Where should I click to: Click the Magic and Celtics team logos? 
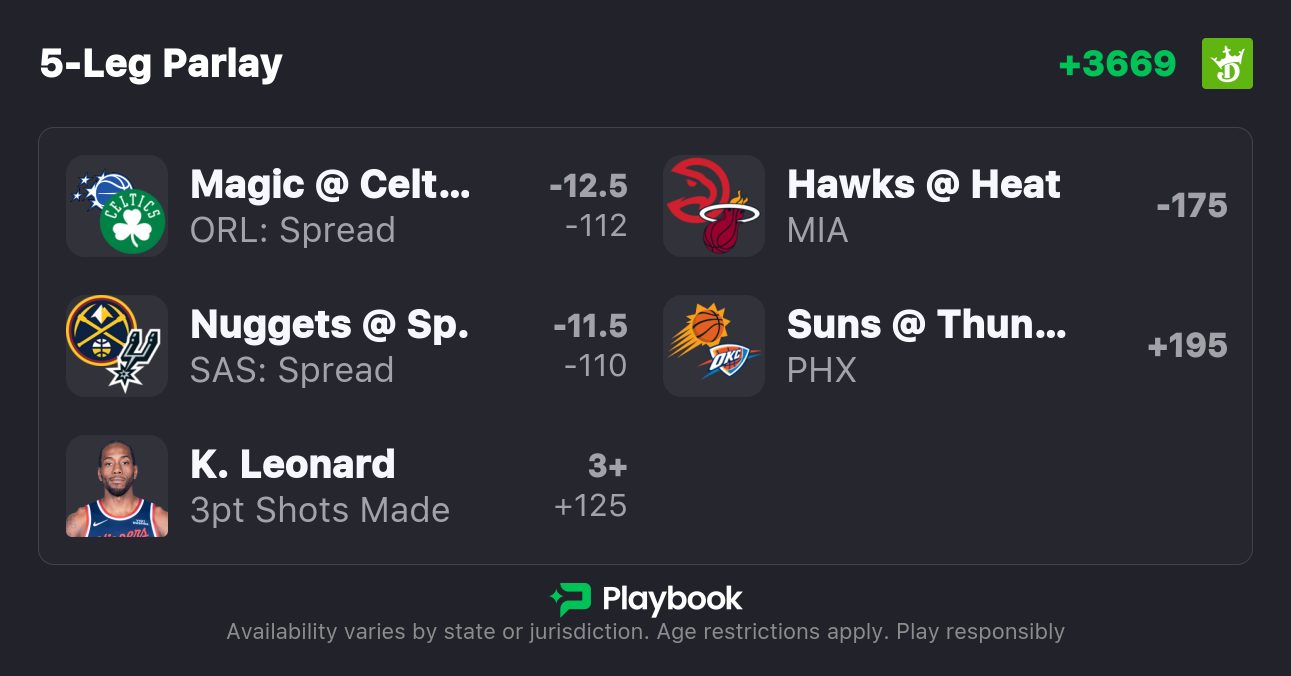click(117, 206)
